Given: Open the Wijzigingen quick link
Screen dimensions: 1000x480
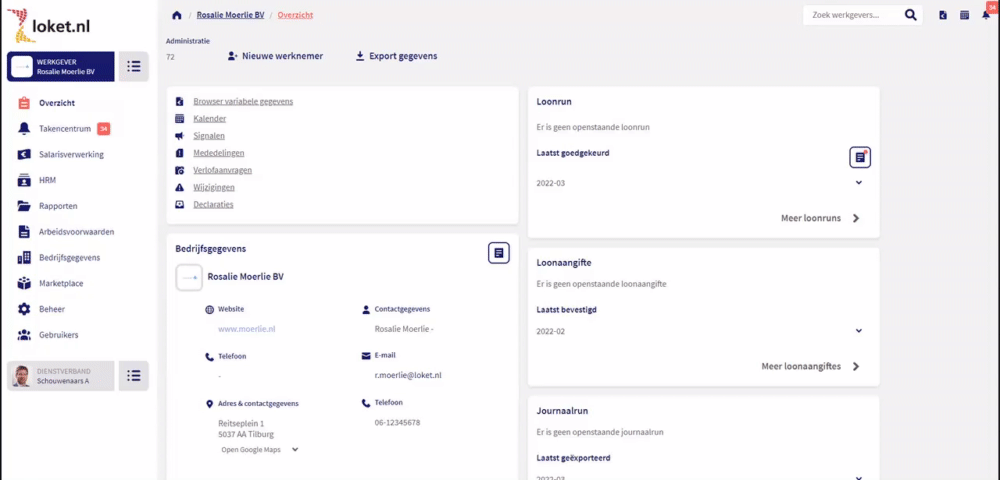Looking at the screenshot, I should pyautogui.click(x=214, y=187).
